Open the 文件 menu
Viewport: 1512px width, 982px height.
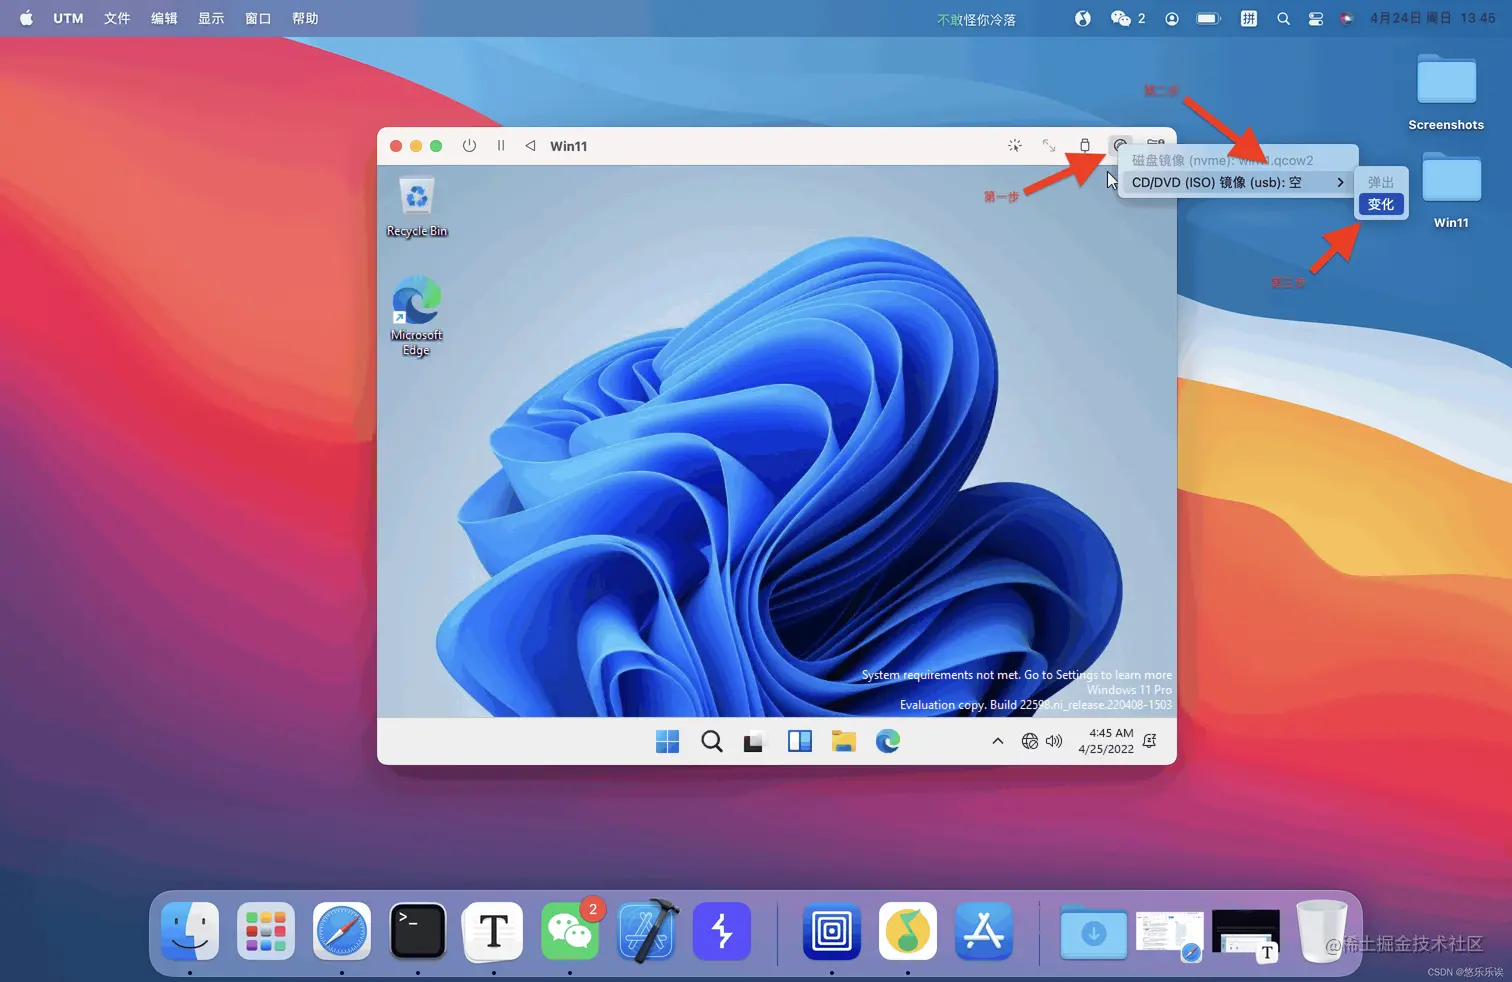tap(117, 18)
